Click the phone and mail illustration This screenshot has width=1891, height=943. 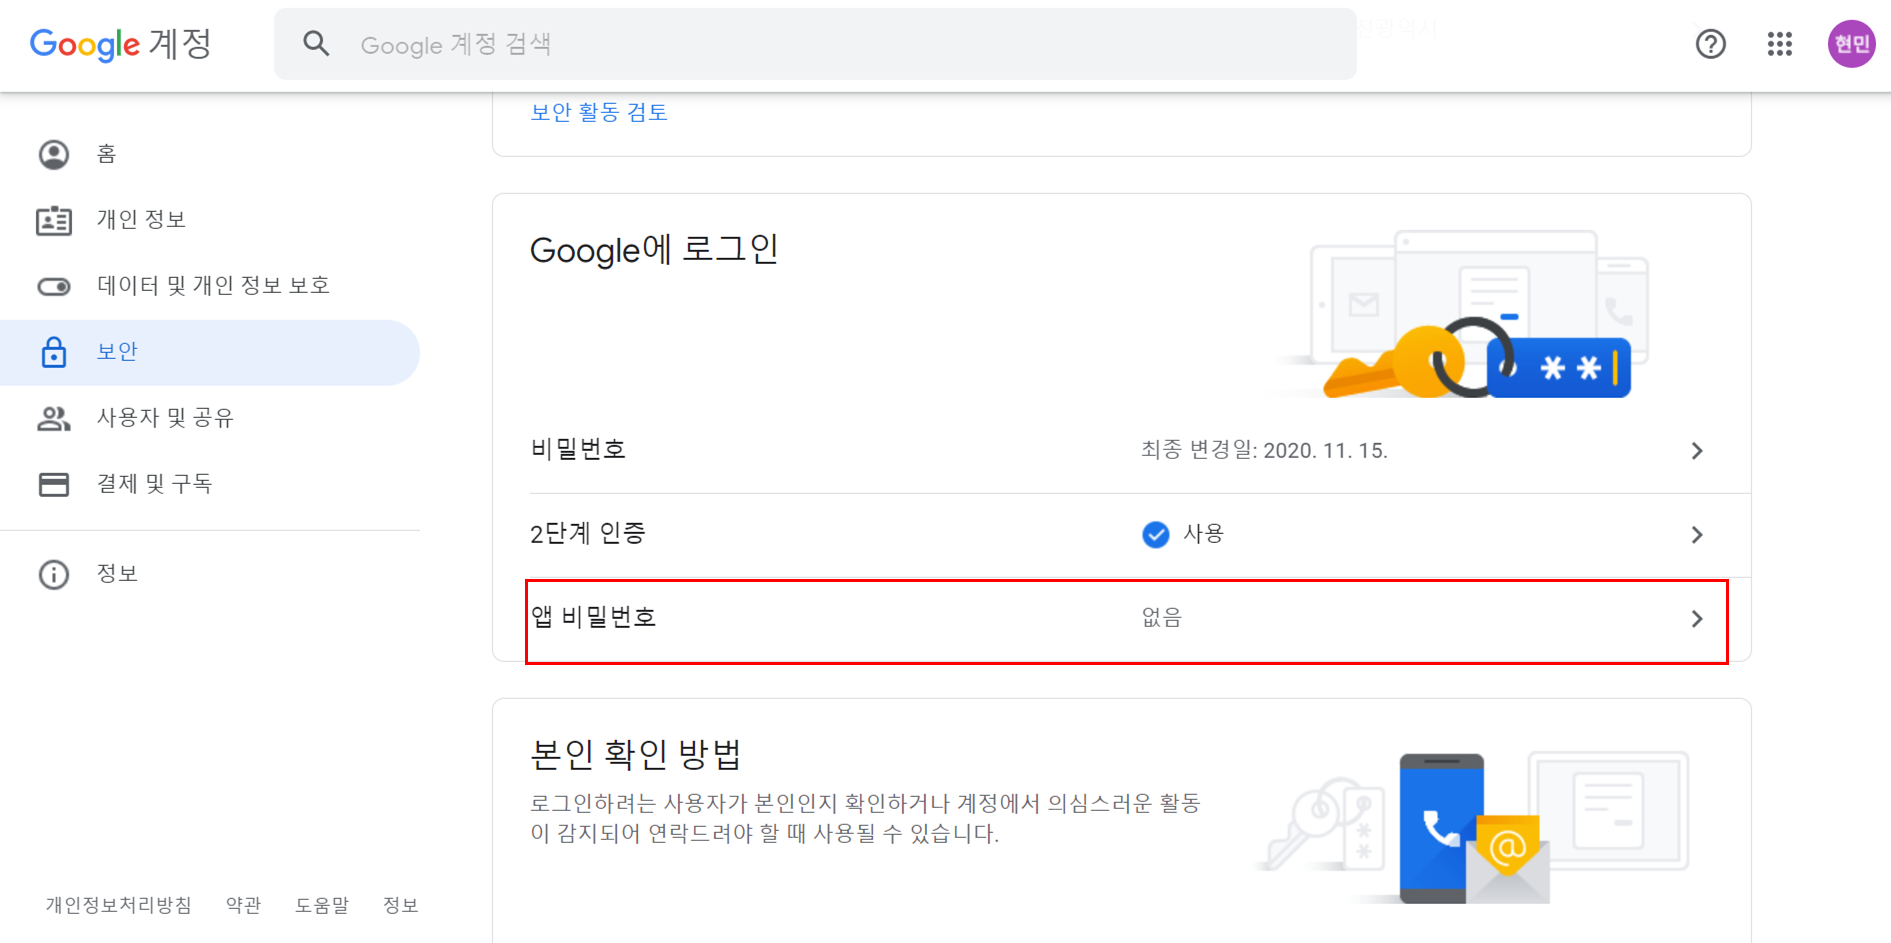(x=1472, y=828)
